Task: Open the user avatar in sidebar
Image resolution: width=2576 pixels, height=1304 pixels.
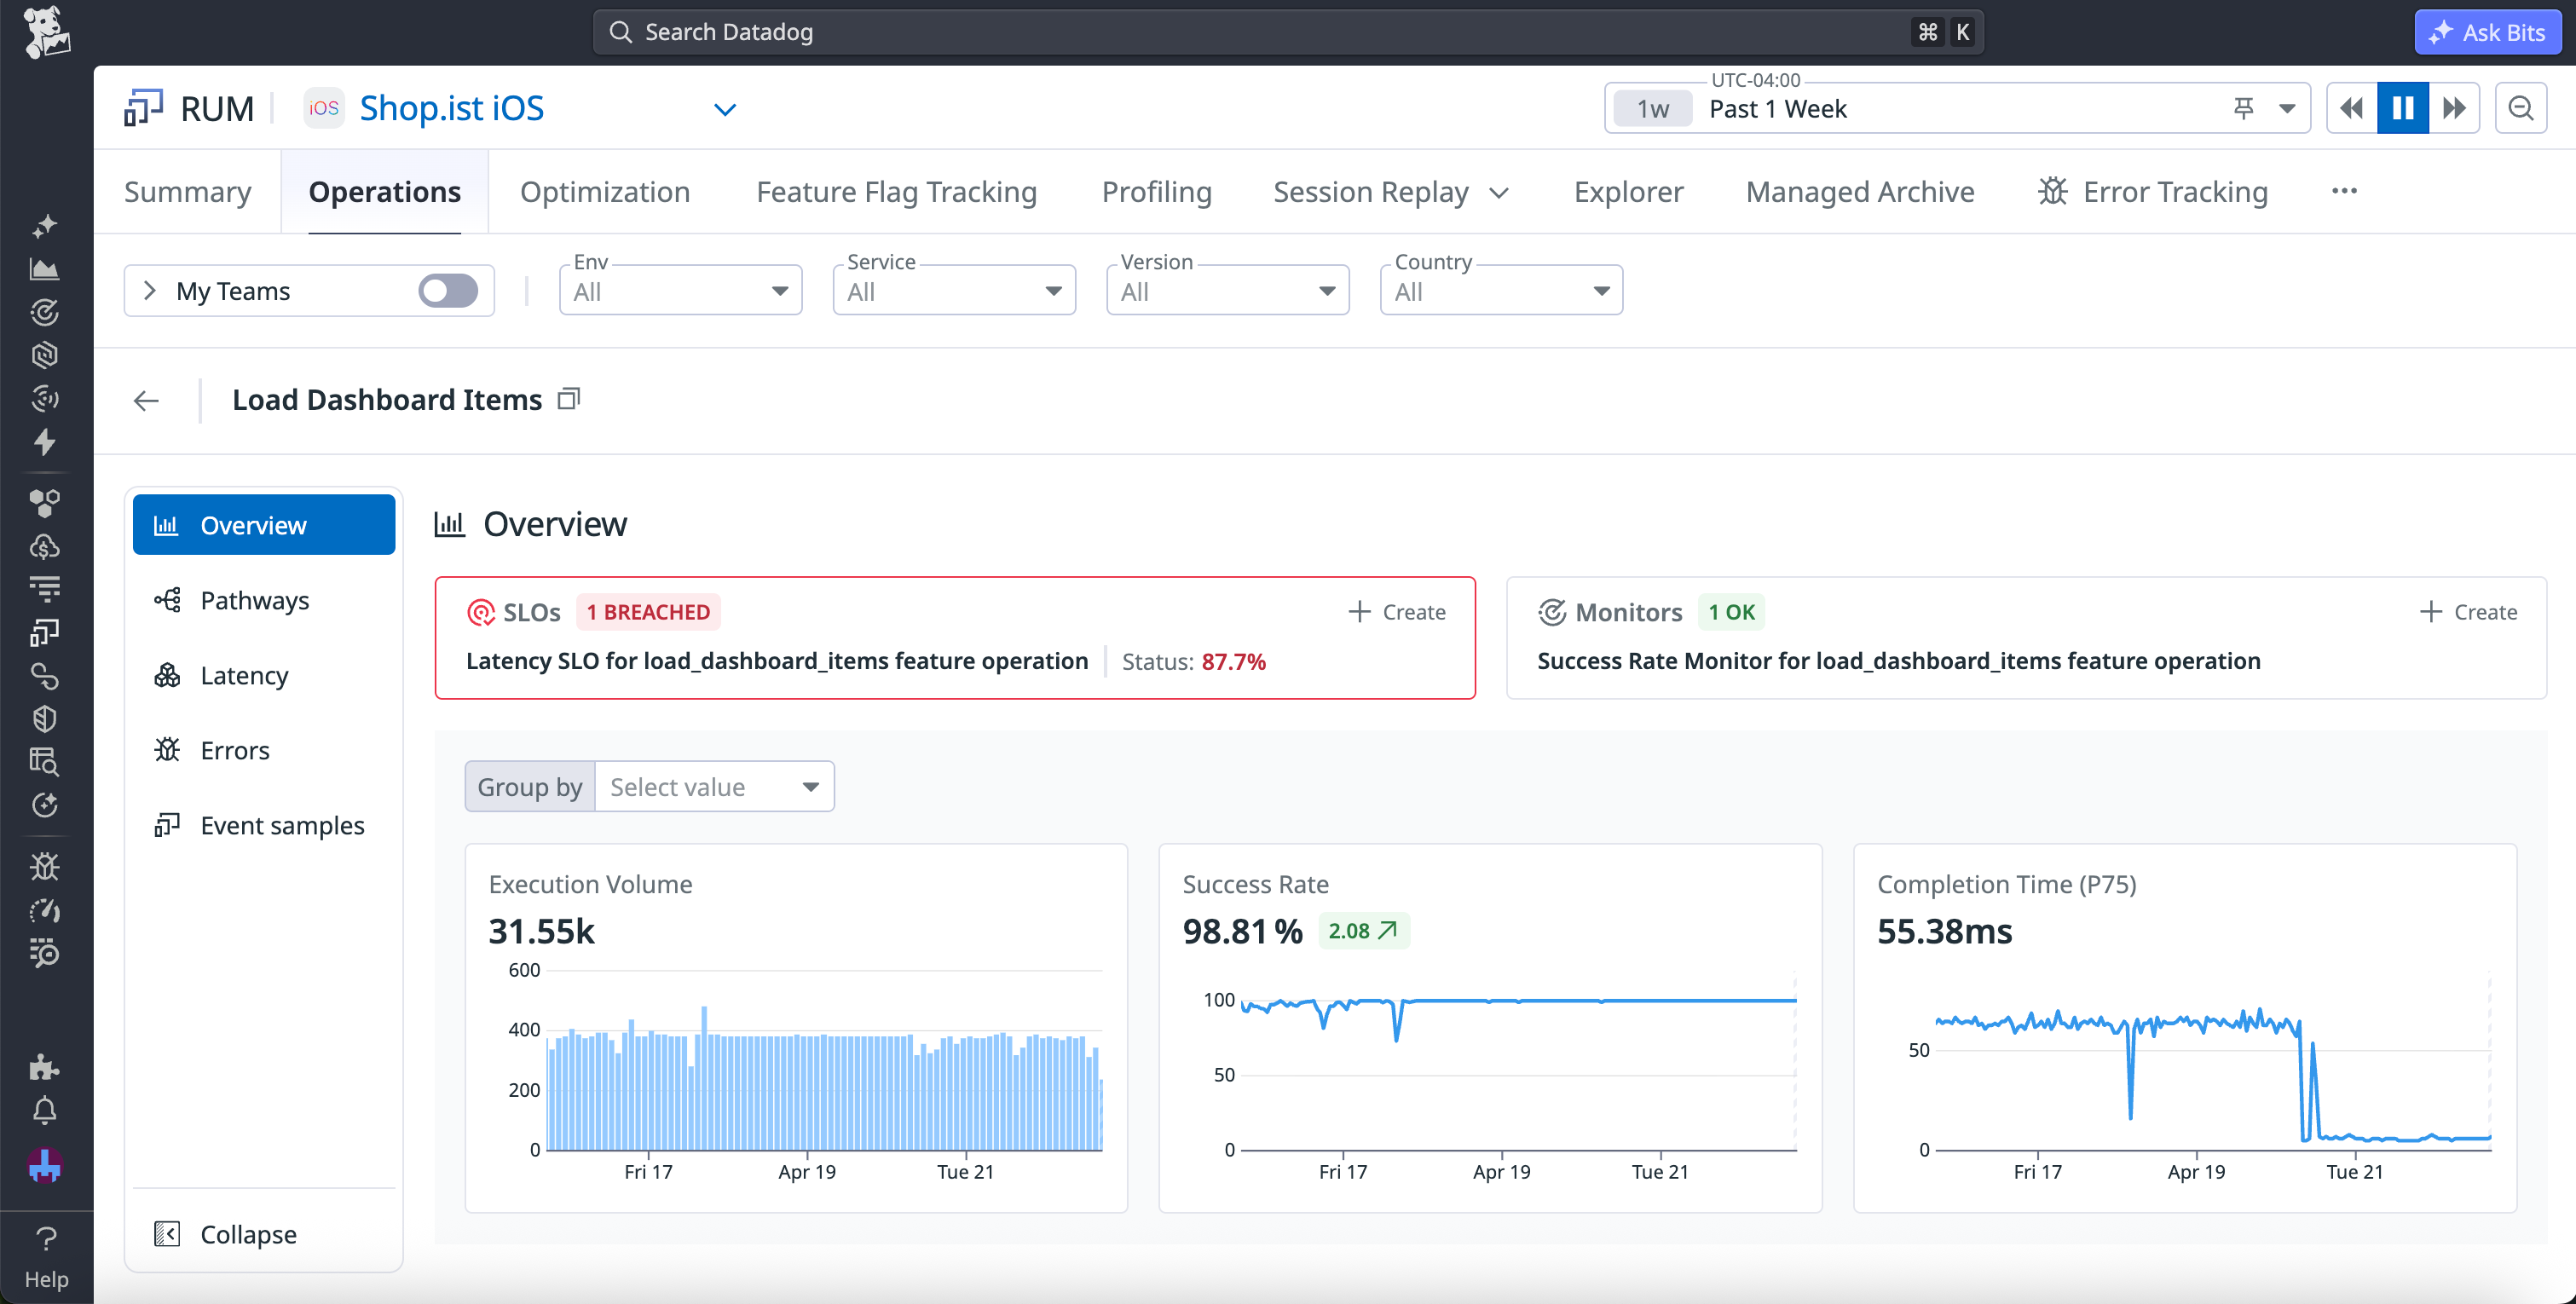Action: (x=44, y=1165)
